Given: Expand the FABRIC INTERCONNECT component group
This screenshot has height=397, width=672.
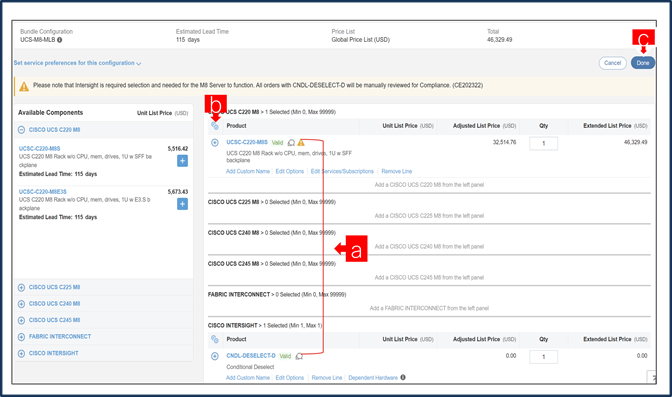Looking at the screenshot, I should click(x=21, y=337).
